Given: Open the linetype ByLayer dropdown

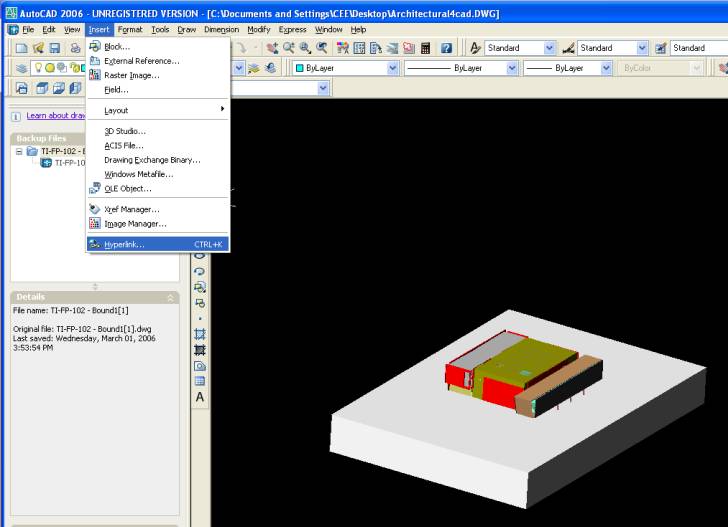Looking at the screenshot, I should pyautogui.click(x=512, y=68).
